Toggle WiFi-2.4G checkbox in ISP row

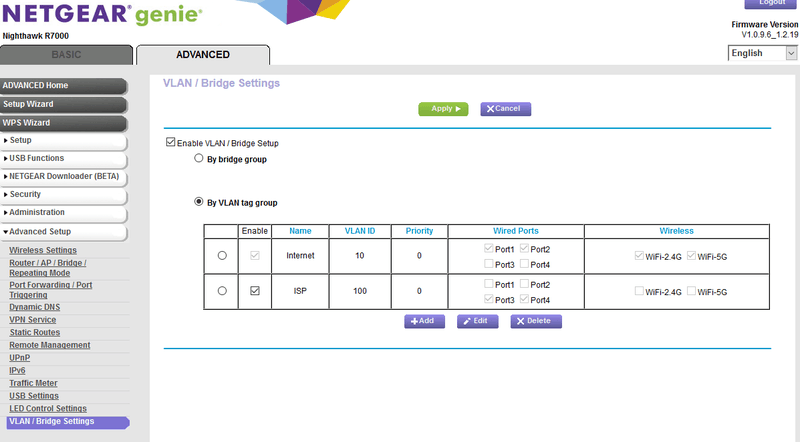pyautogui.click(x=639, y=290)
